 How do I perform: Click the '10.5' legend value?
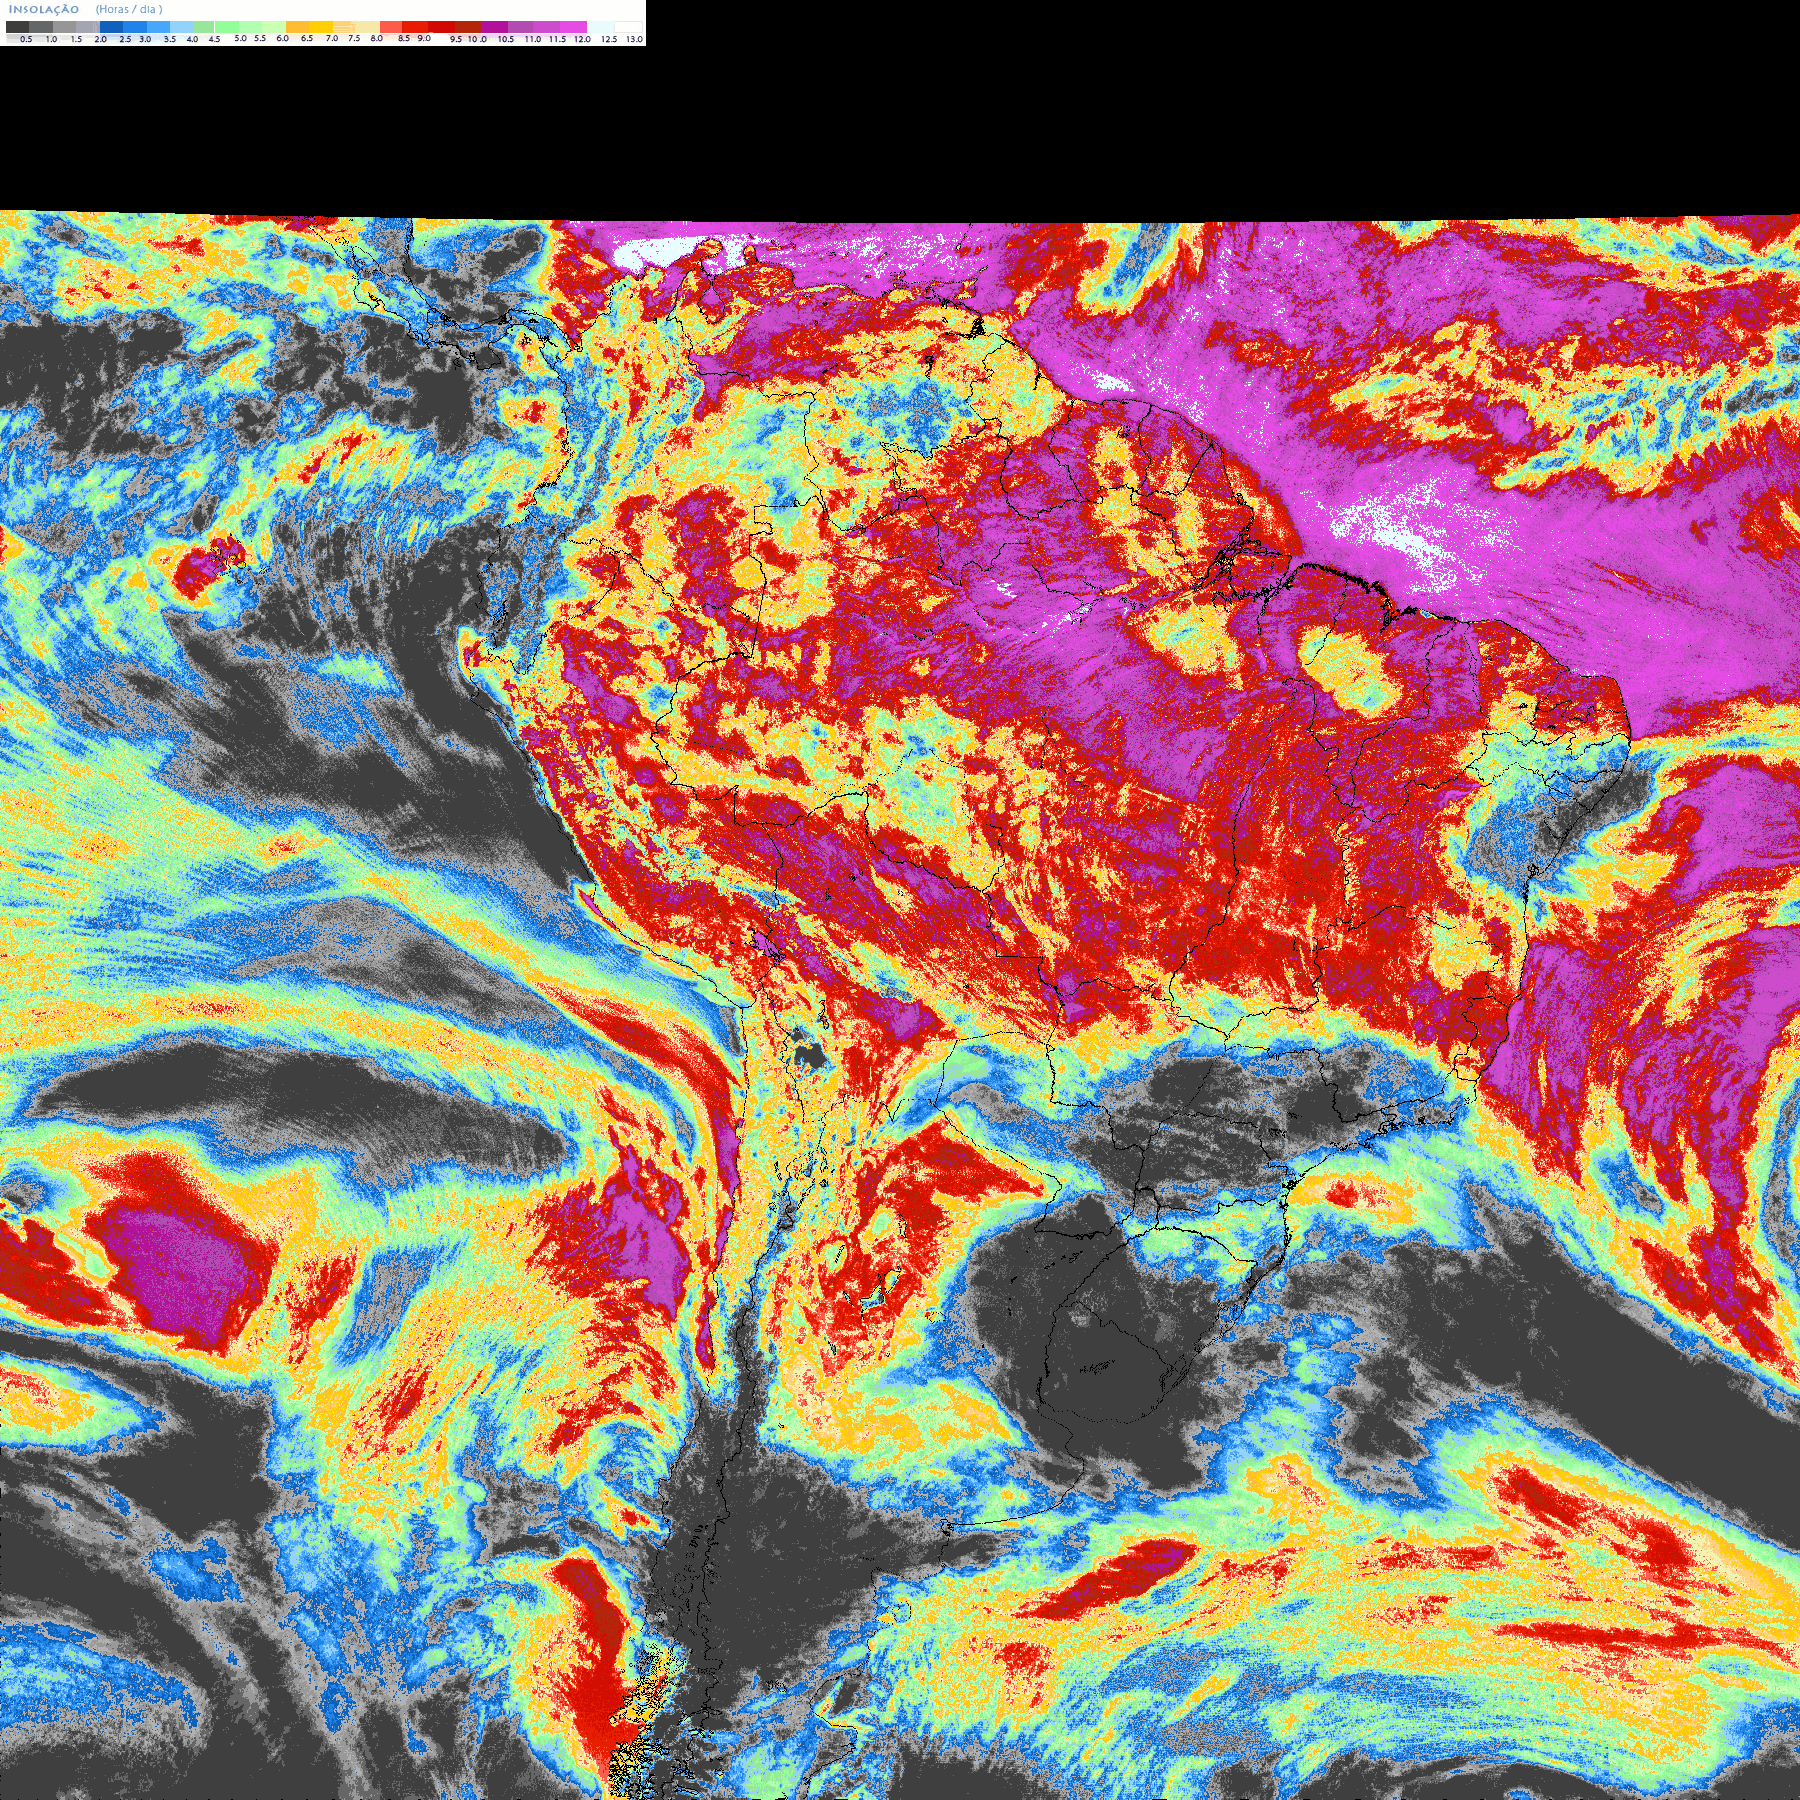[x=506, y=39]
